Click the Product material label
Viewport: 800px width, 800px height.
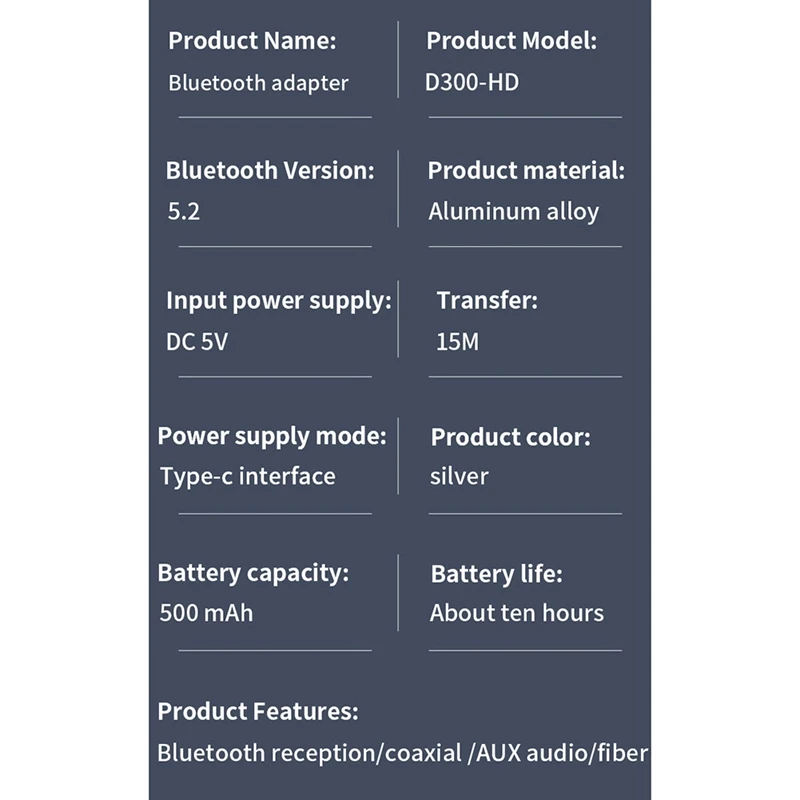tap(526, 170)
